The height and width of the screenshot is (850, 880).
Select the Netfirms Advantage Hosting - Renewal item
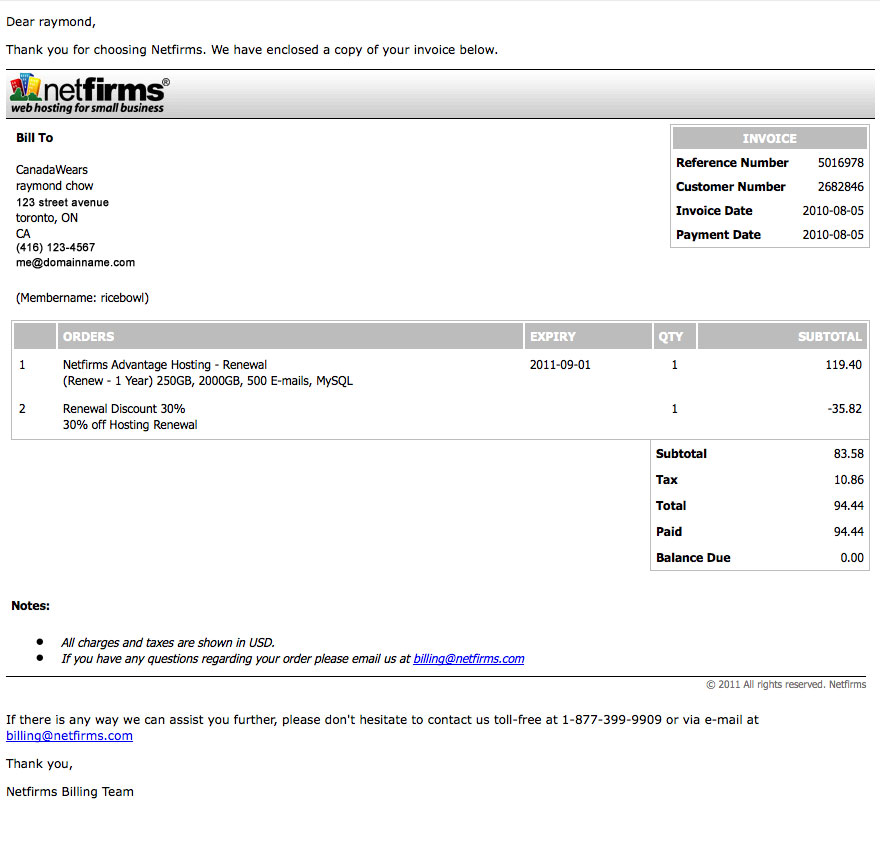click(165, 365)
